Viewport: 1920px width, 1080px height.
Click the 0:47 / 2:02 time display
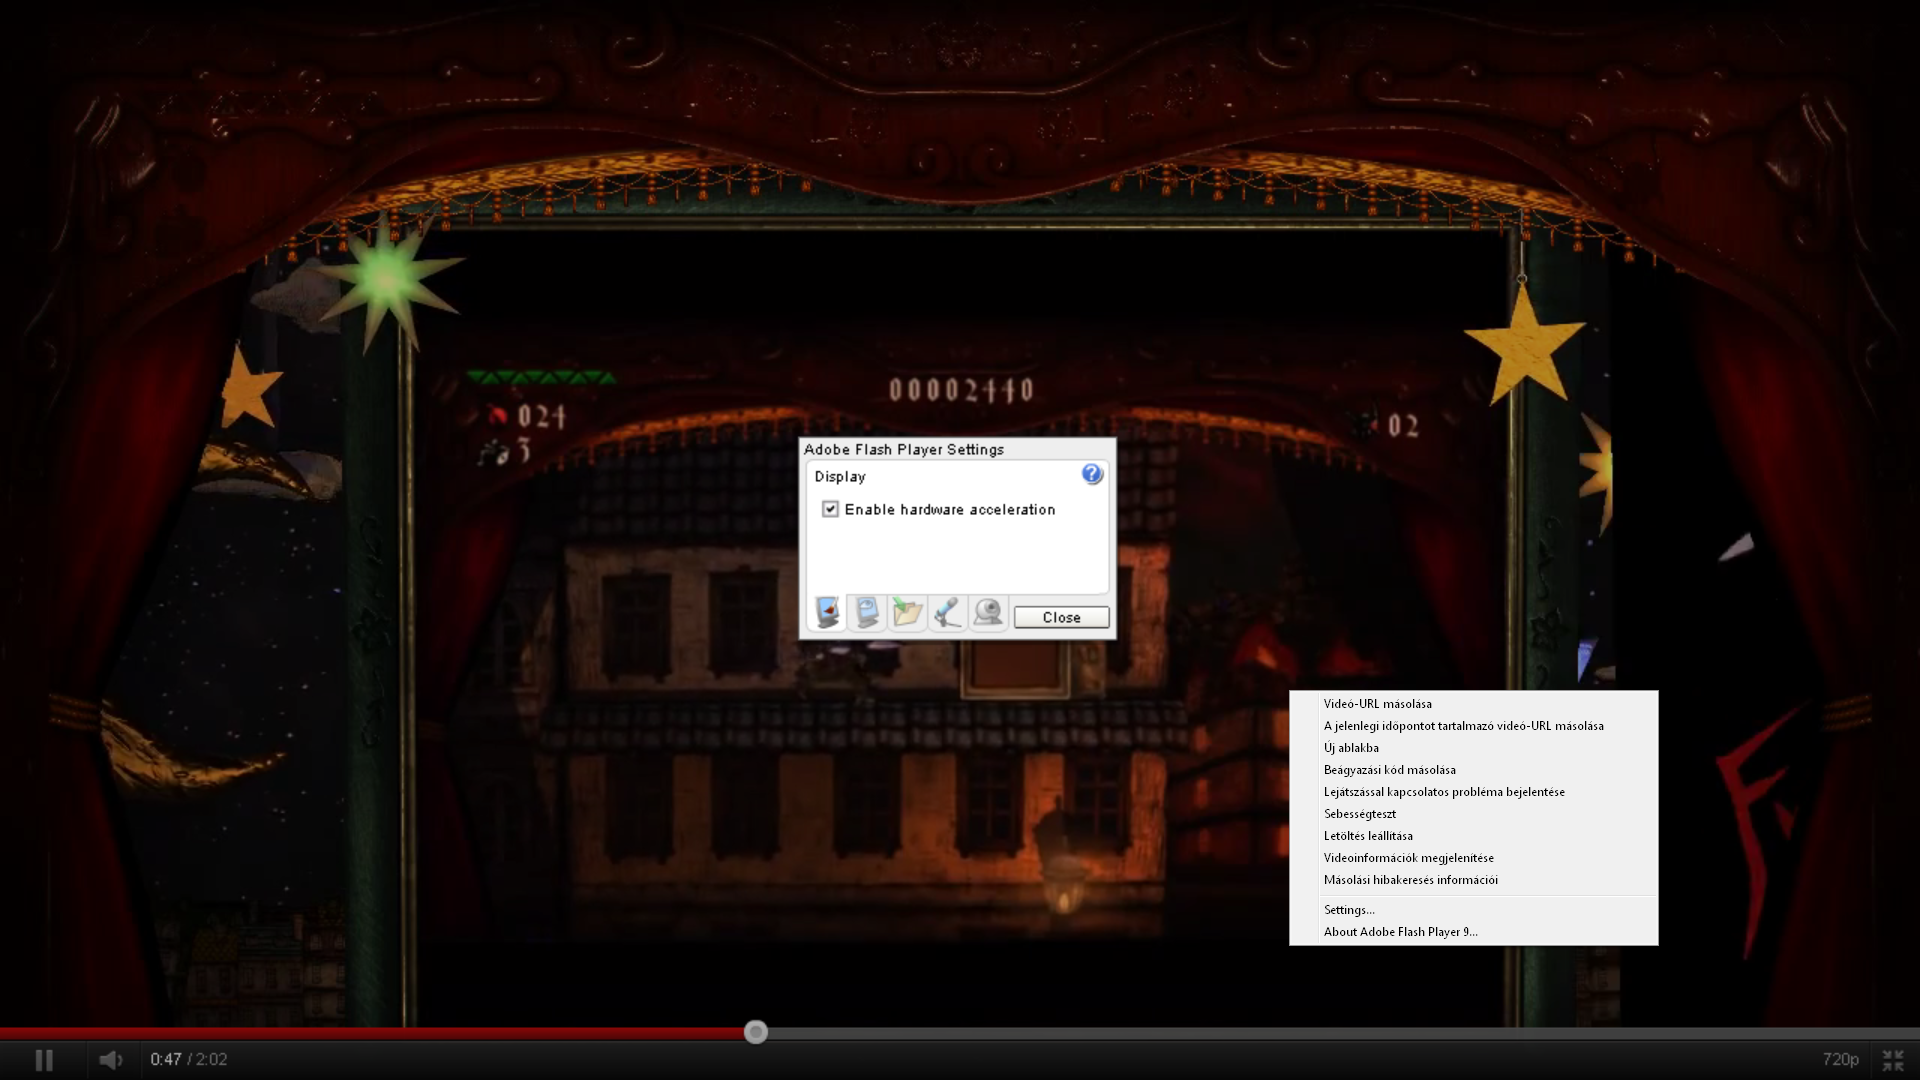pyautogui.click(x=189, y=1059)
